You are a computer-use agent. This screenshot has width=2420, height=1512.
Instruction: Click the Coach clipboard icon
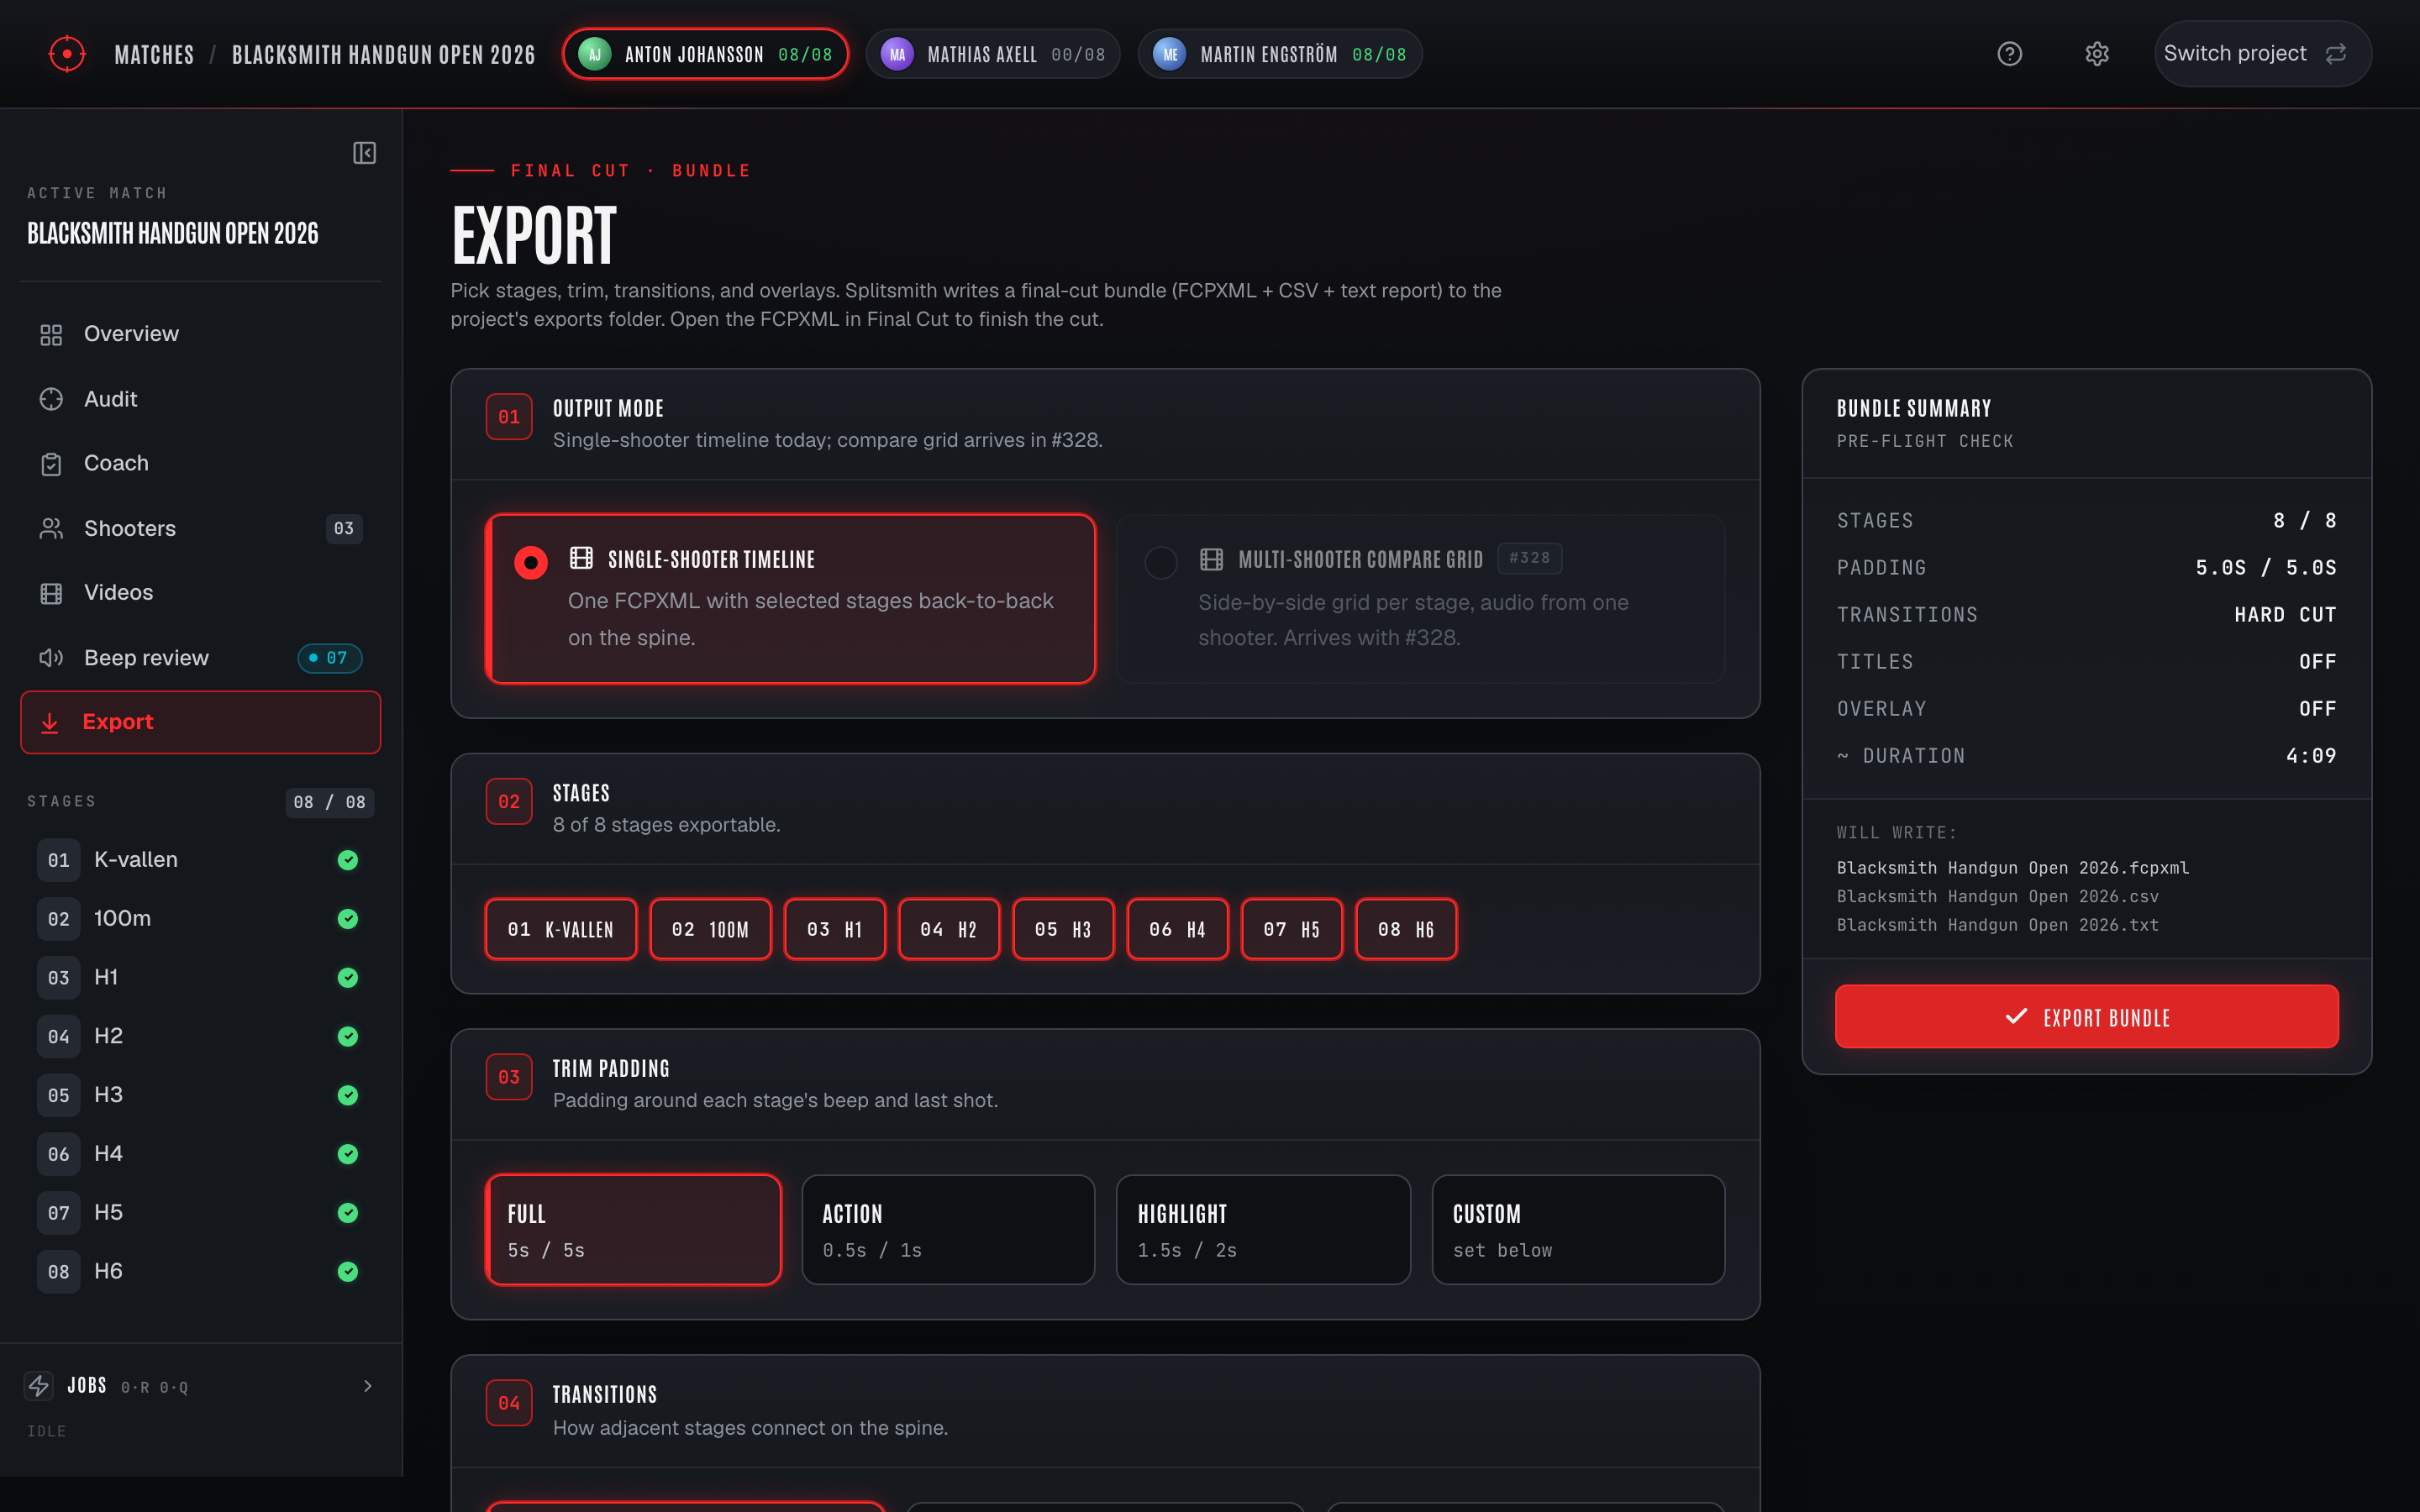[x=51, y=464]
